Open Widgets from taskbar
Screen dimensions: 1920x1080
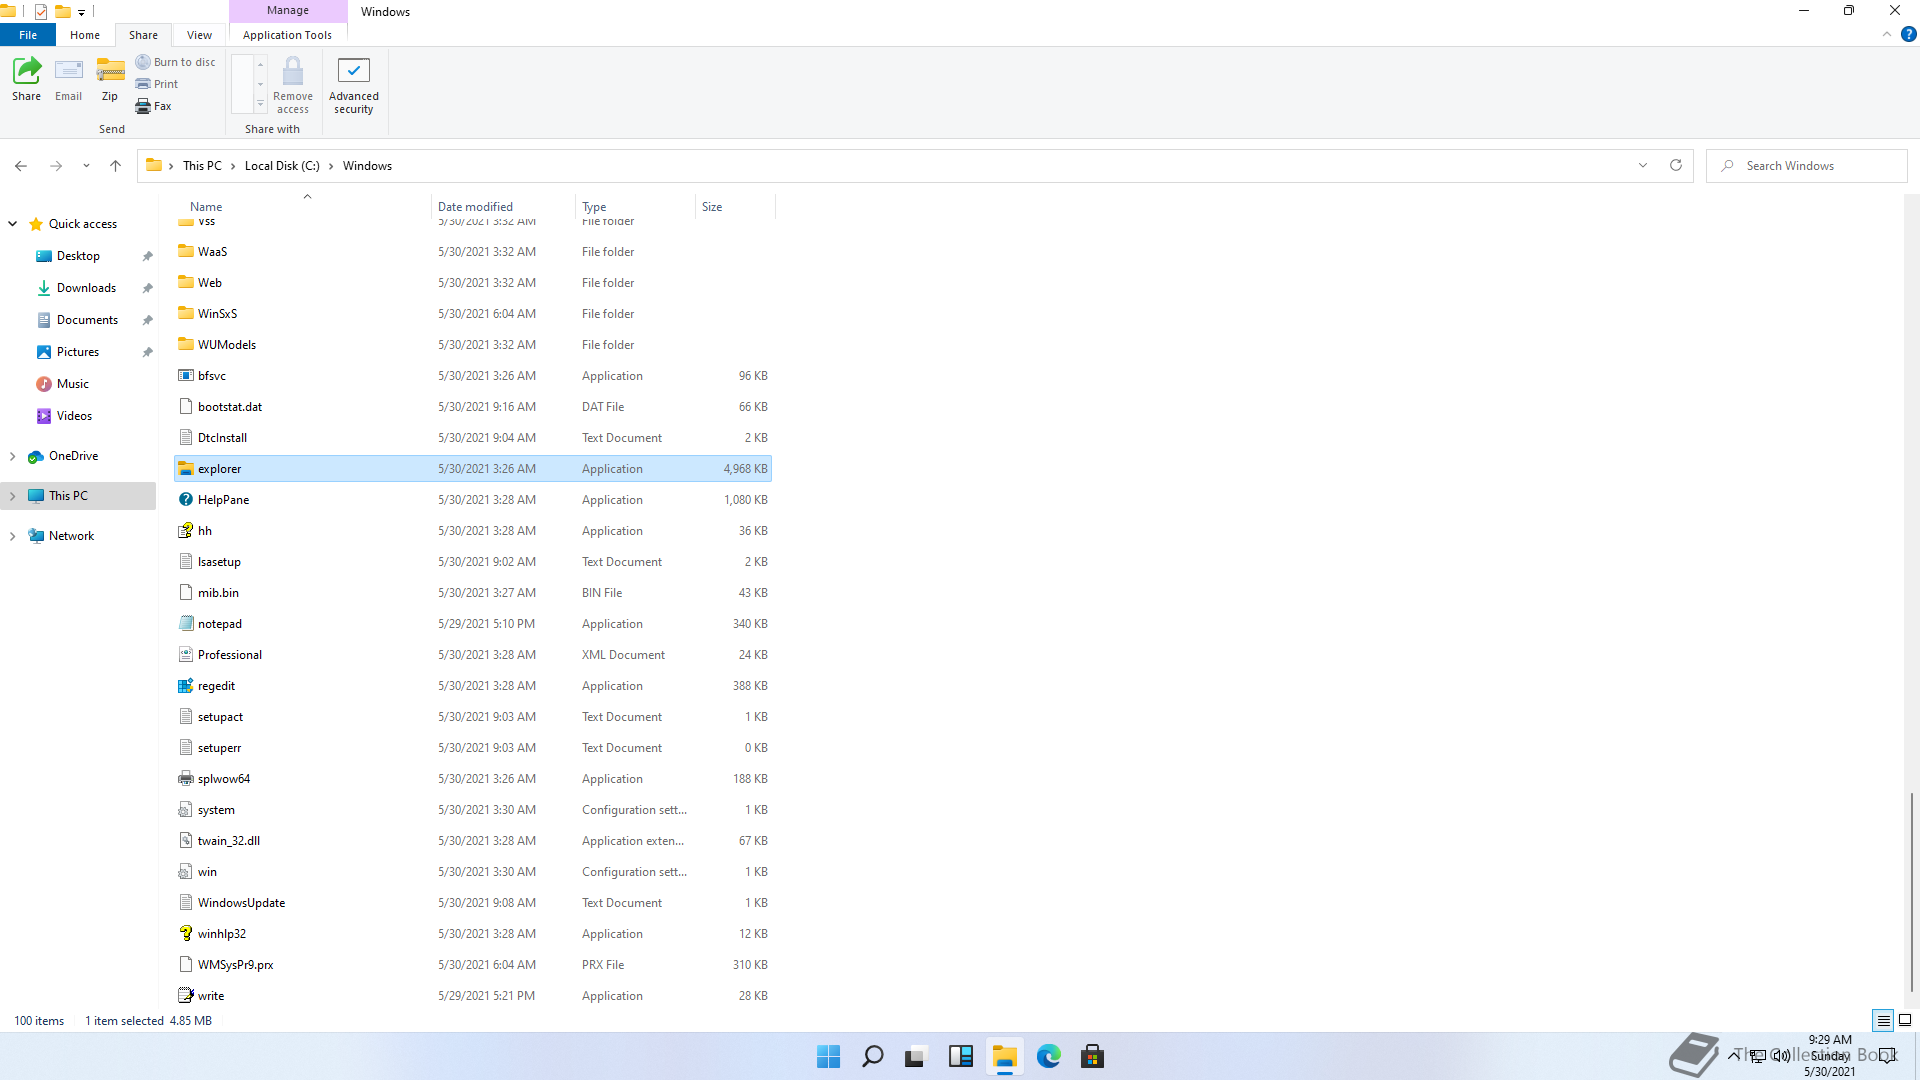(960, 1056)
